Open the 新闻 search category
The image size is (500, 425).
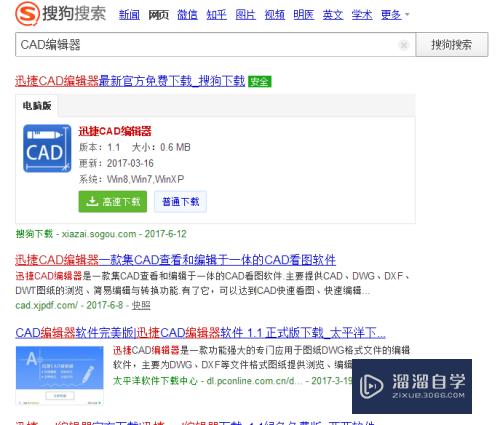129,15
